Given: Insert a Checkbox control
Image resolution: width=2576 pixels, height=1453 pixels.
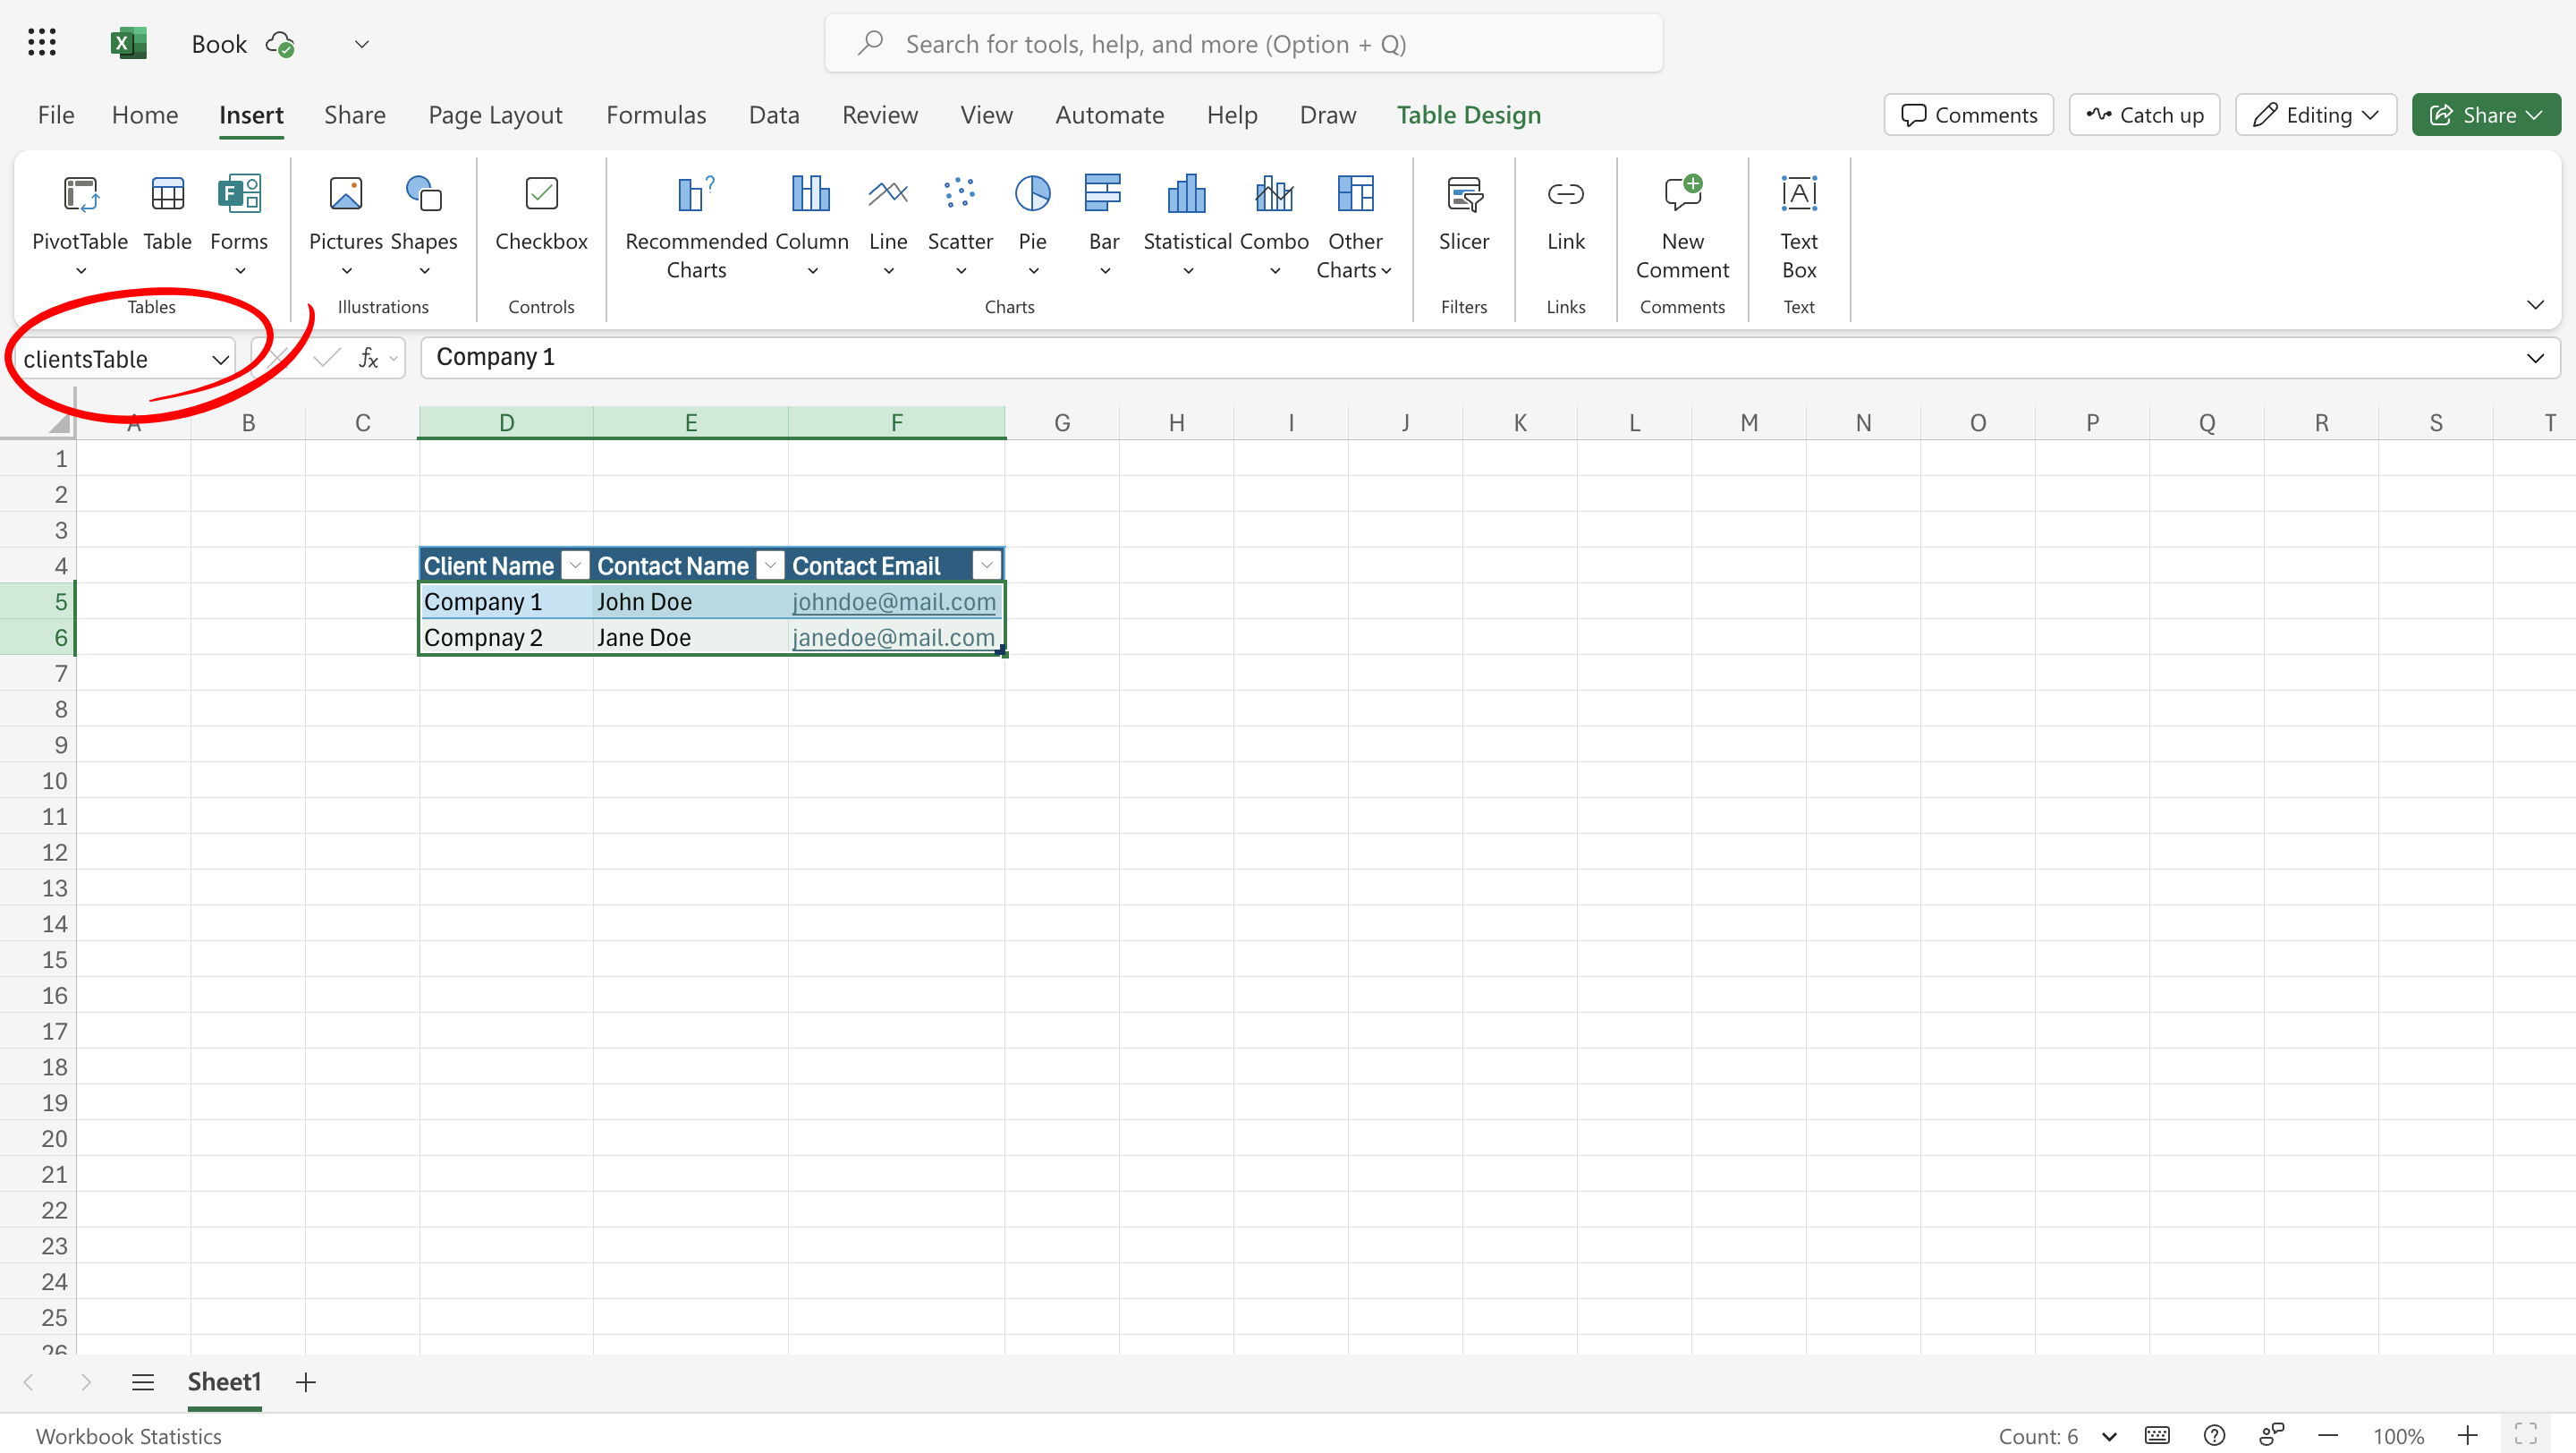Looking at the screenshot, I should [x=541, y=215].
